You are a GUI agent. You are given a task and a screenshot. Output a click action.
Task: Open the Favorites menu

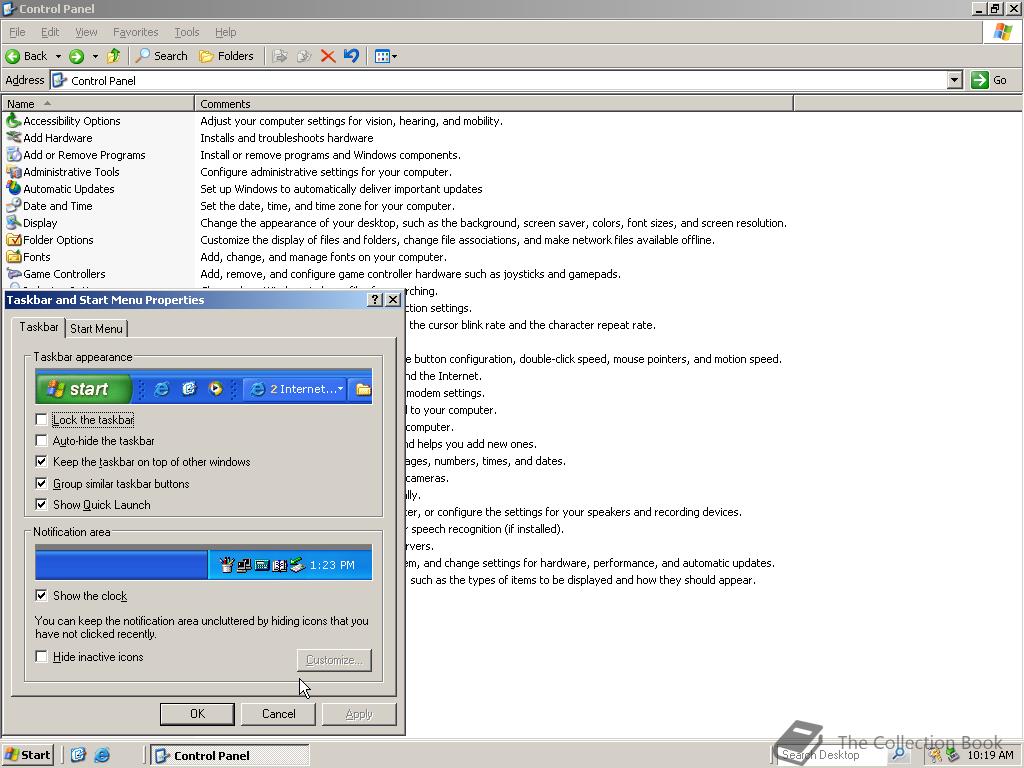click(135, 32)
